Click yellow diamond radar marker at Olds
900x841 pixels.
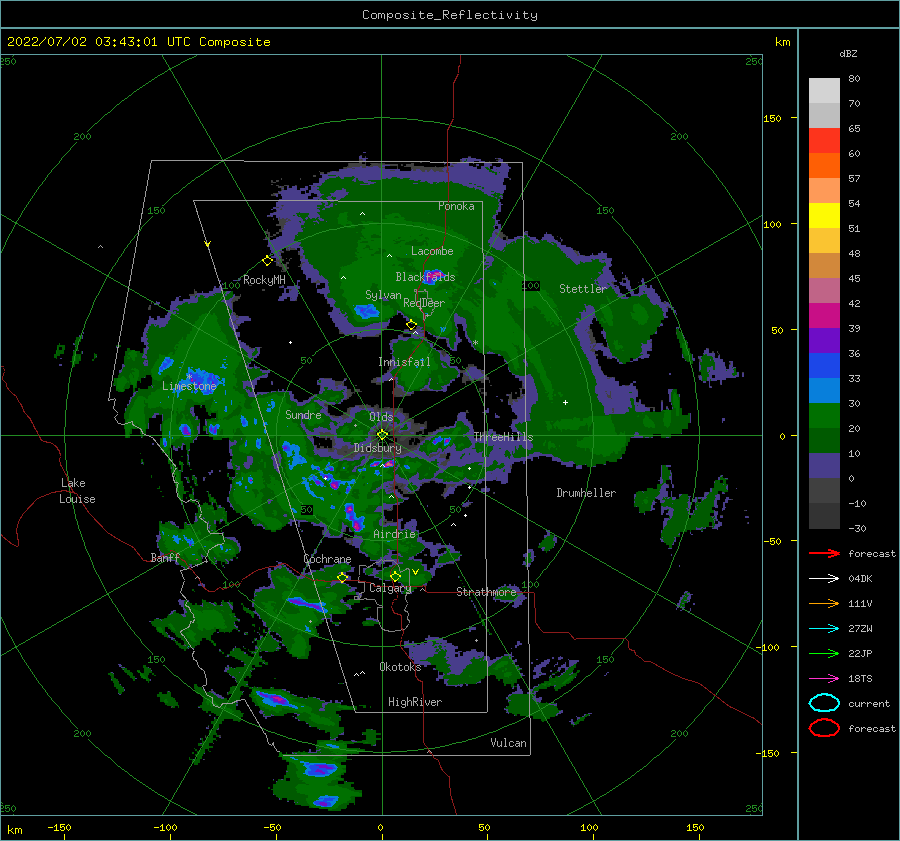382,435
